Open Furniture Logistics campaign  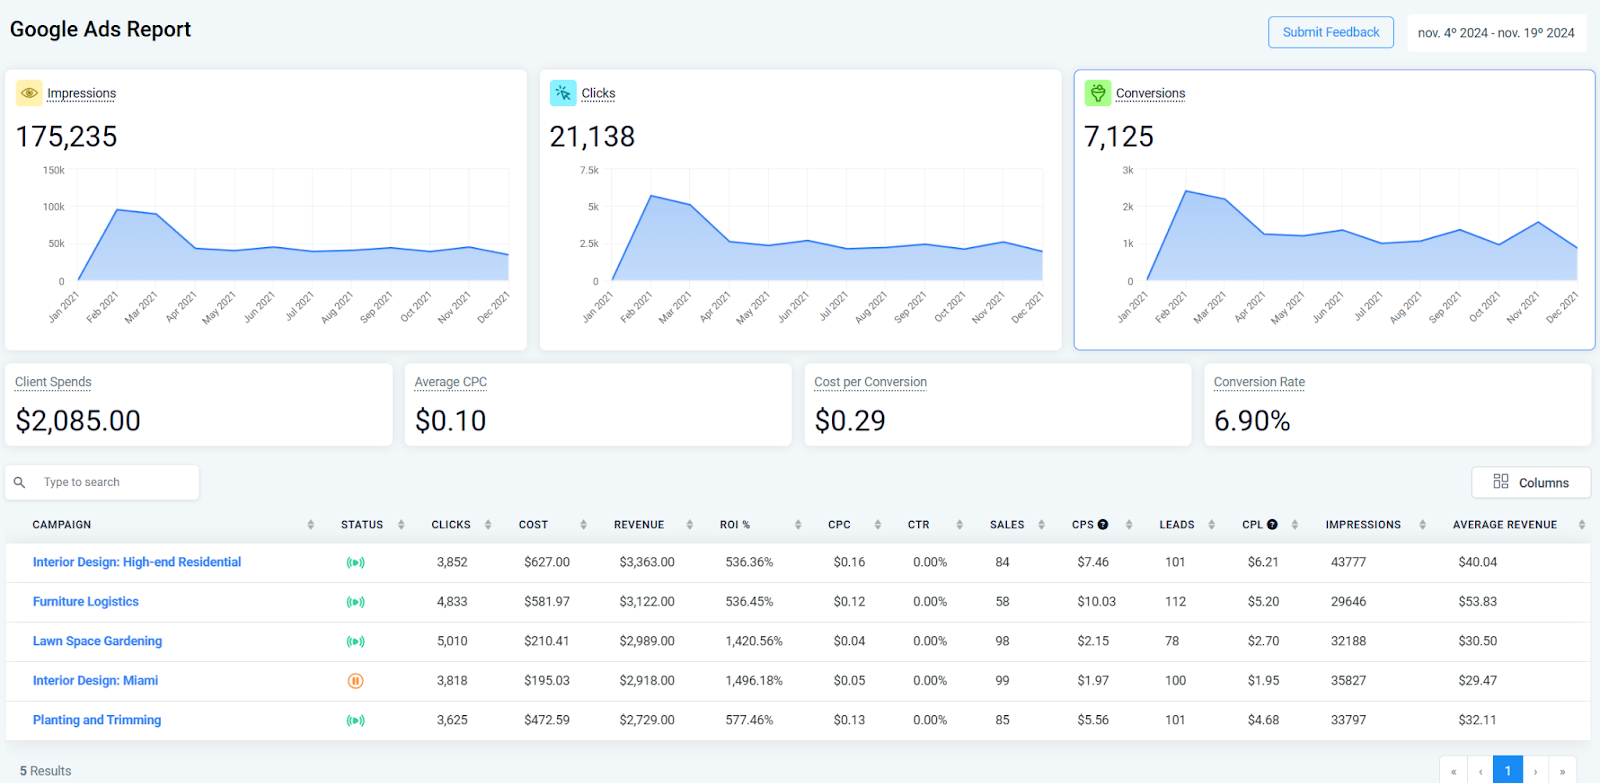point(86,602)
